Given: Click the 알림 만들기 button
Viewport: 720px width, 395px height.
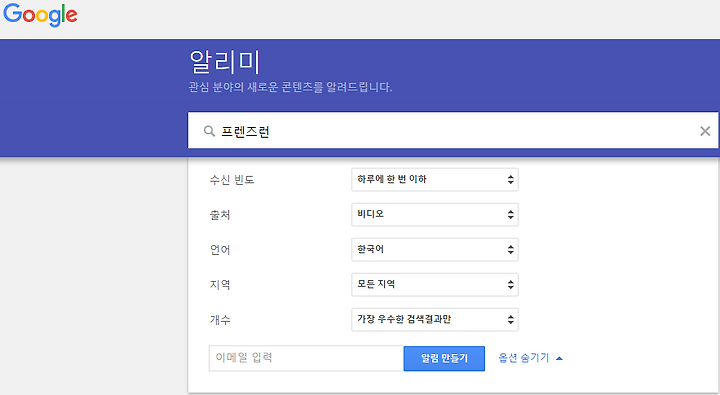Looking at the screenshot, I should coord(444,358).
